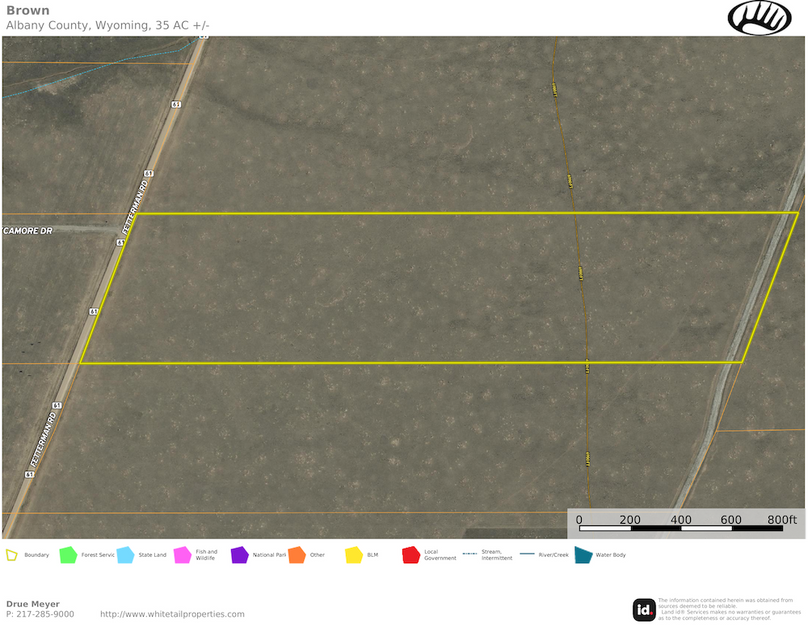Open the www.whitetailproperties.com link
Viewport: 808px width, 625px height.
(172, 614)
